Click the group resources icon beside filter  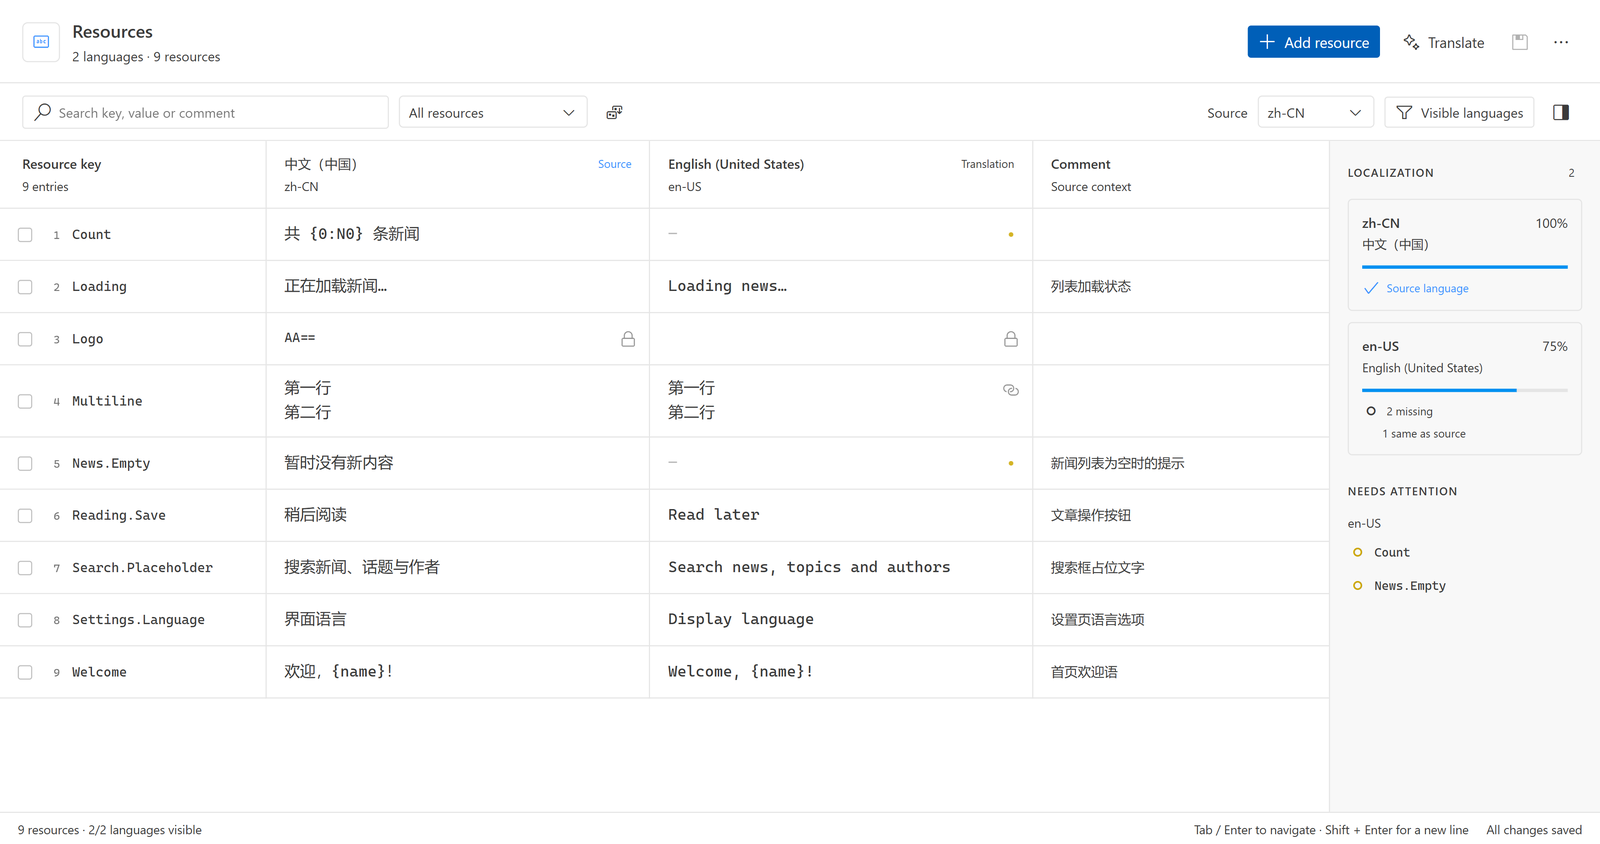pos(614,112)
